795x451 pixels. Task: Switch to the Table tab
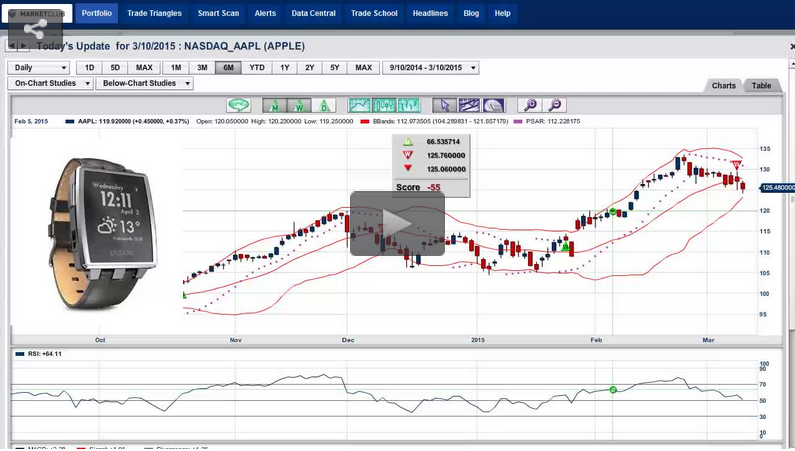click(x=761, y=86)
